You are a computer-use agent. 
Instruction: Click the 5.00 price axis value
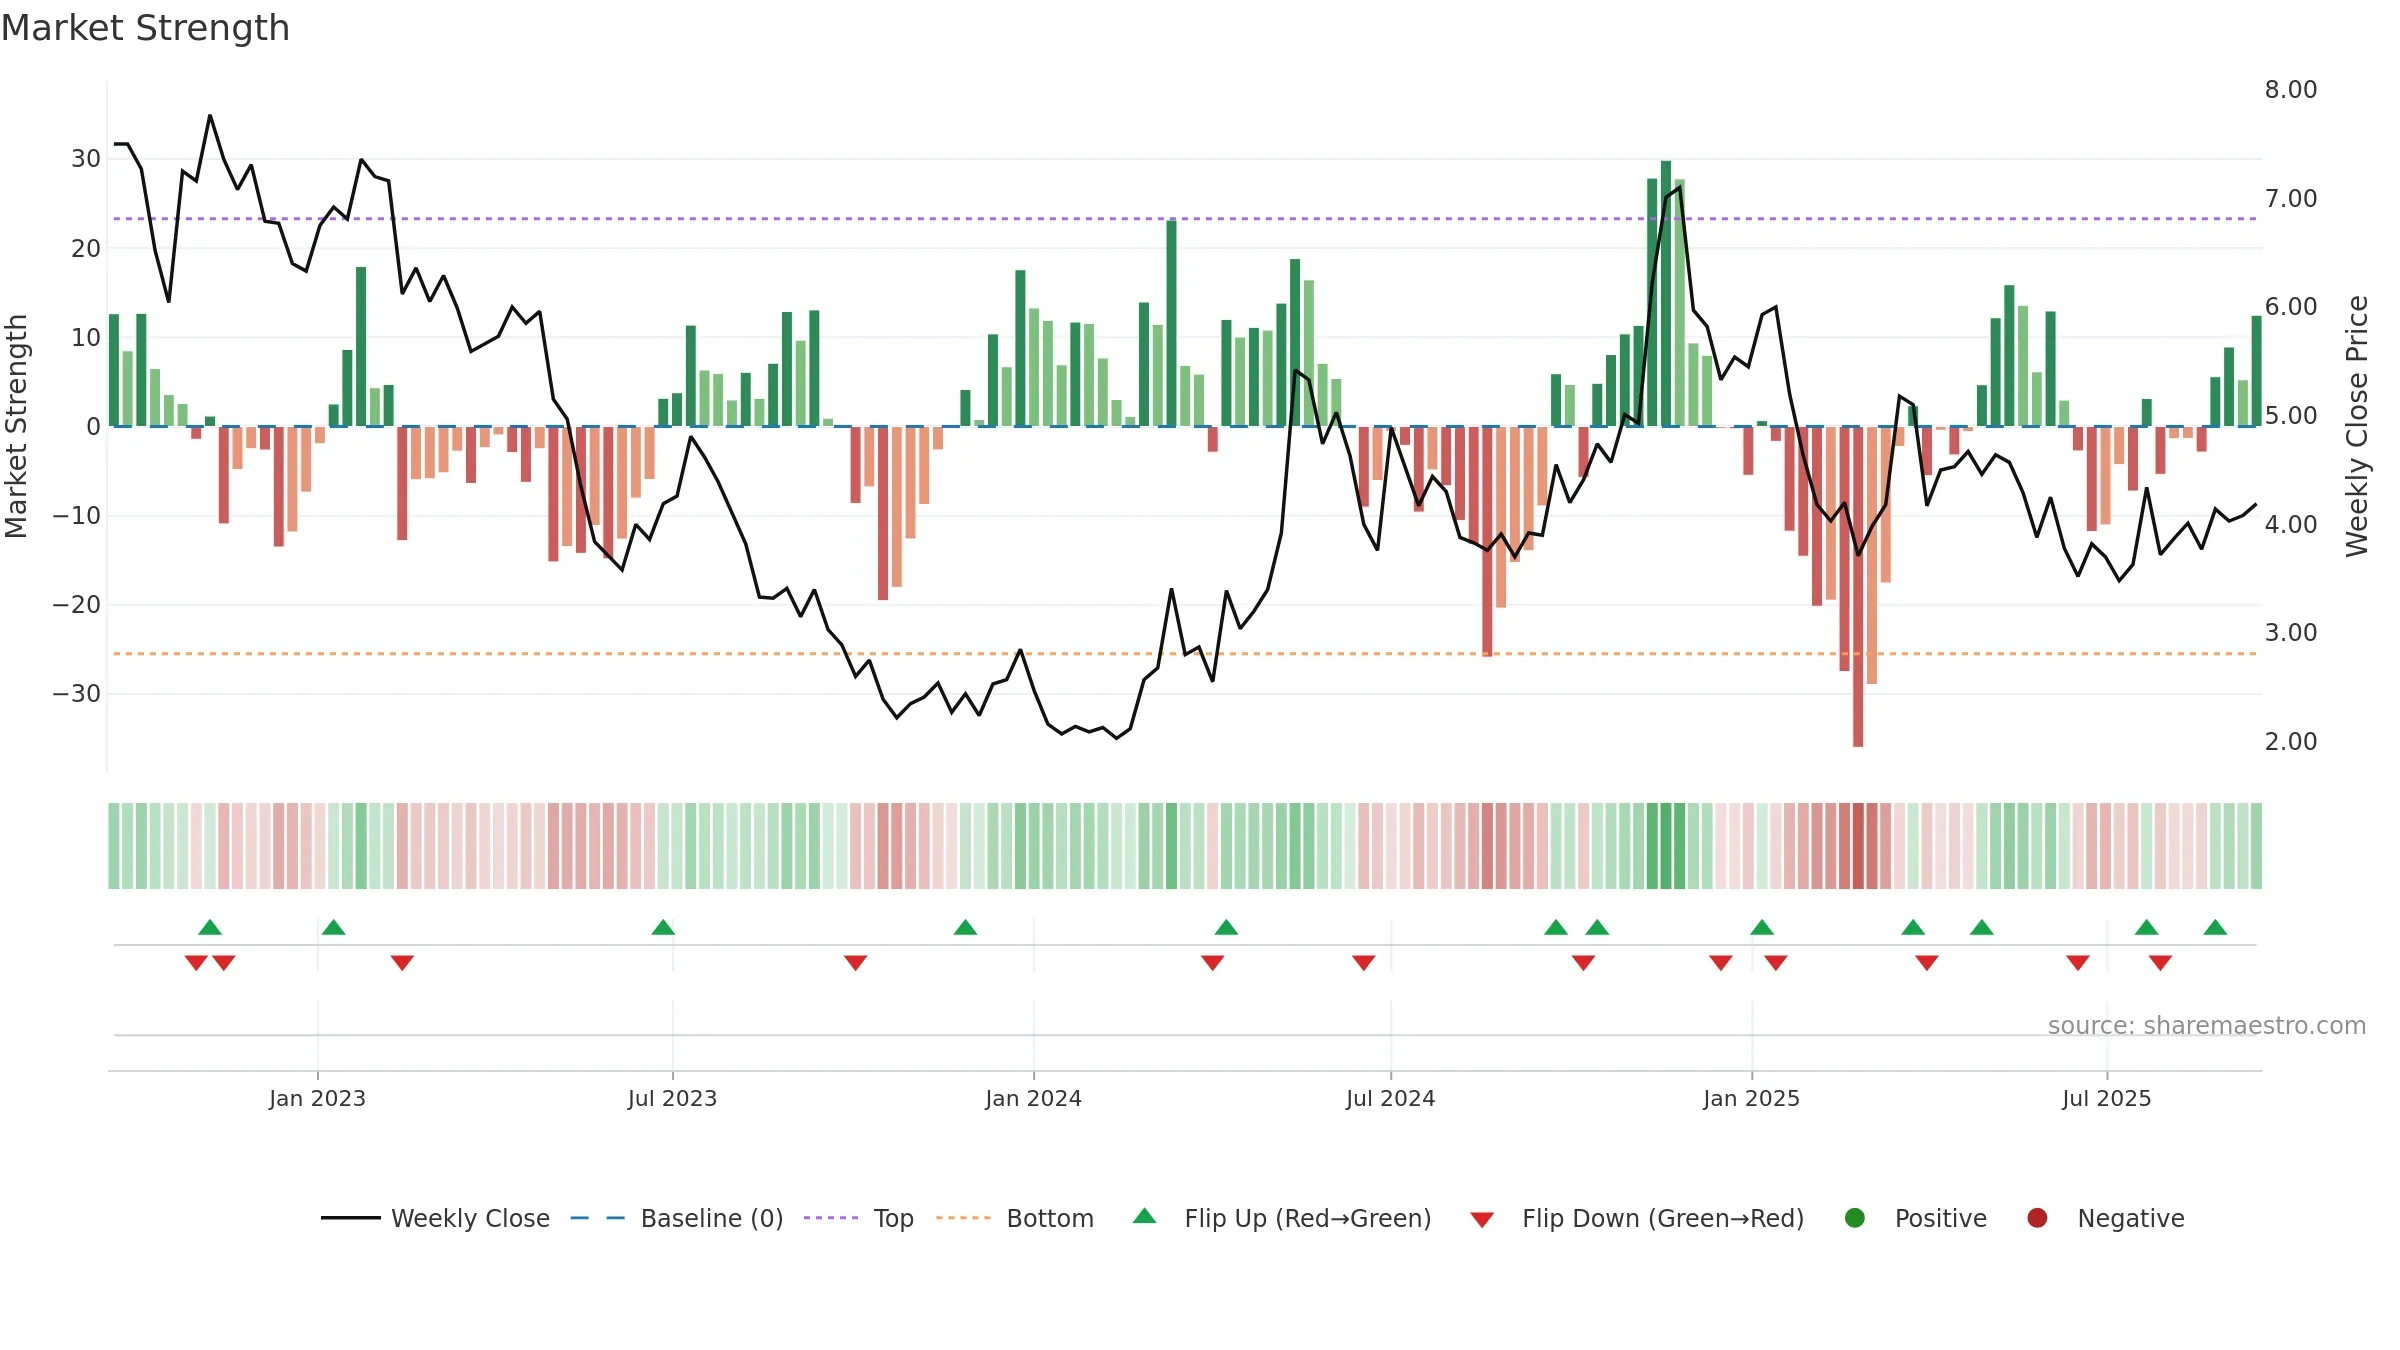point(2291,415)
